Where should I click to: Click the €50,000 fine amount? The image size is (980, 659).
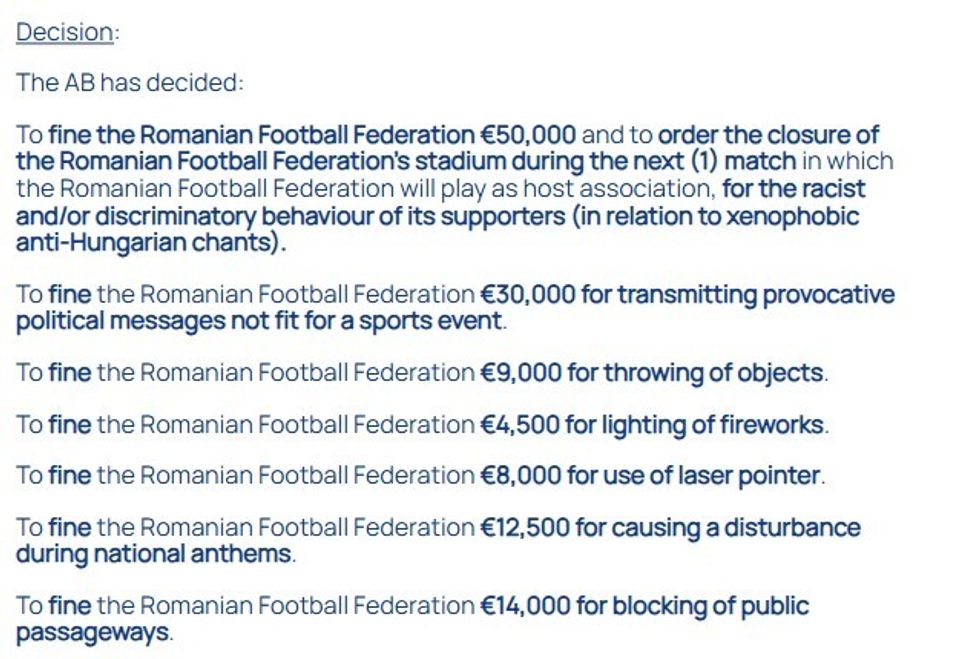[528, 135]
